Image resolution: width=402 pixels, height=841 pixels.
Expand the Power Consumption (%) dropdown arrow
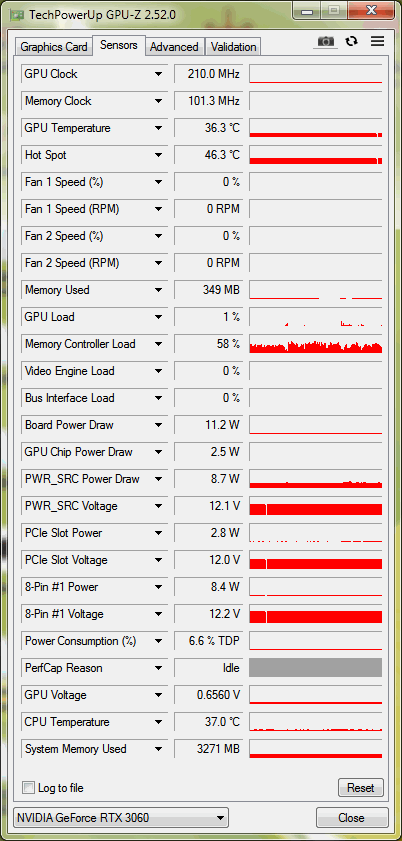(158, 641)
